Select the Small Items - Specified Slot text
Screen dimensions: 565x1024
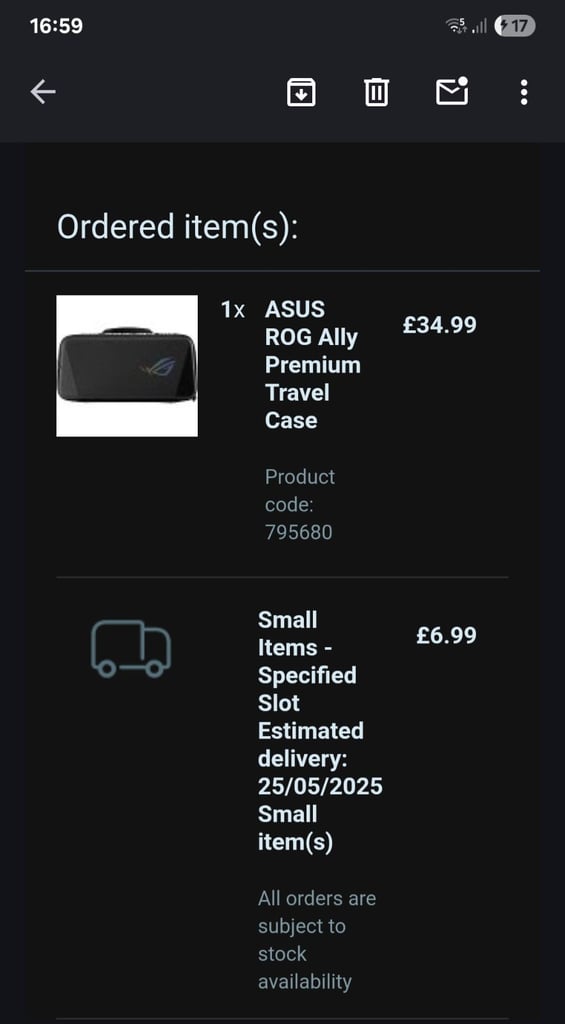point(307,661)
